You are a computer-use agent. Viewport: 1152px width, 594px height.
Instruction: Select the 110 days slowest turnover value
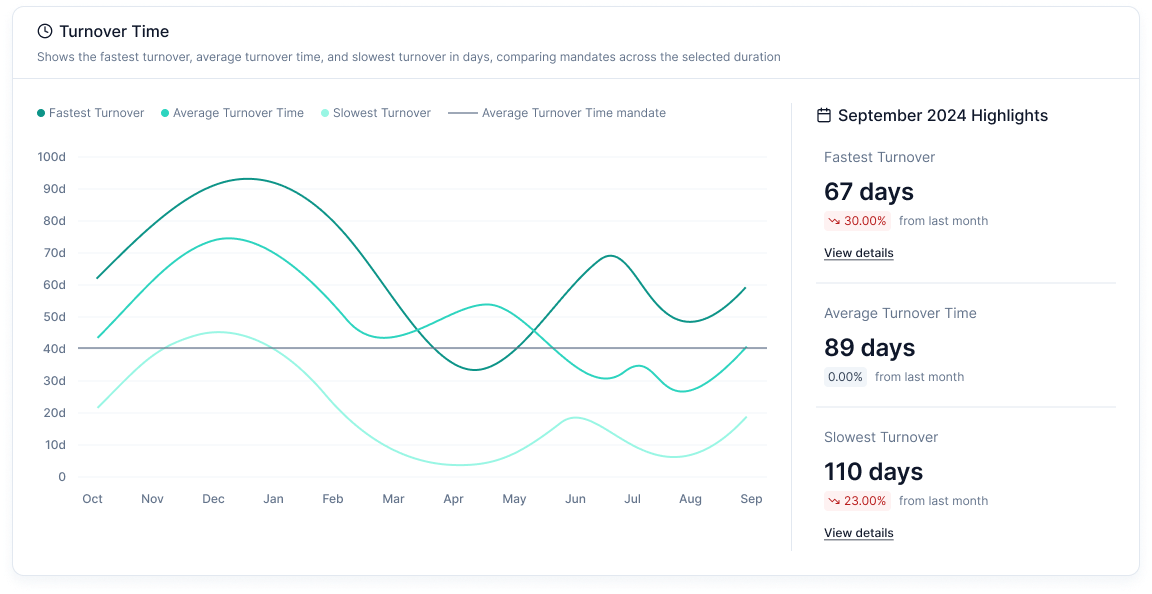point(874,471)
